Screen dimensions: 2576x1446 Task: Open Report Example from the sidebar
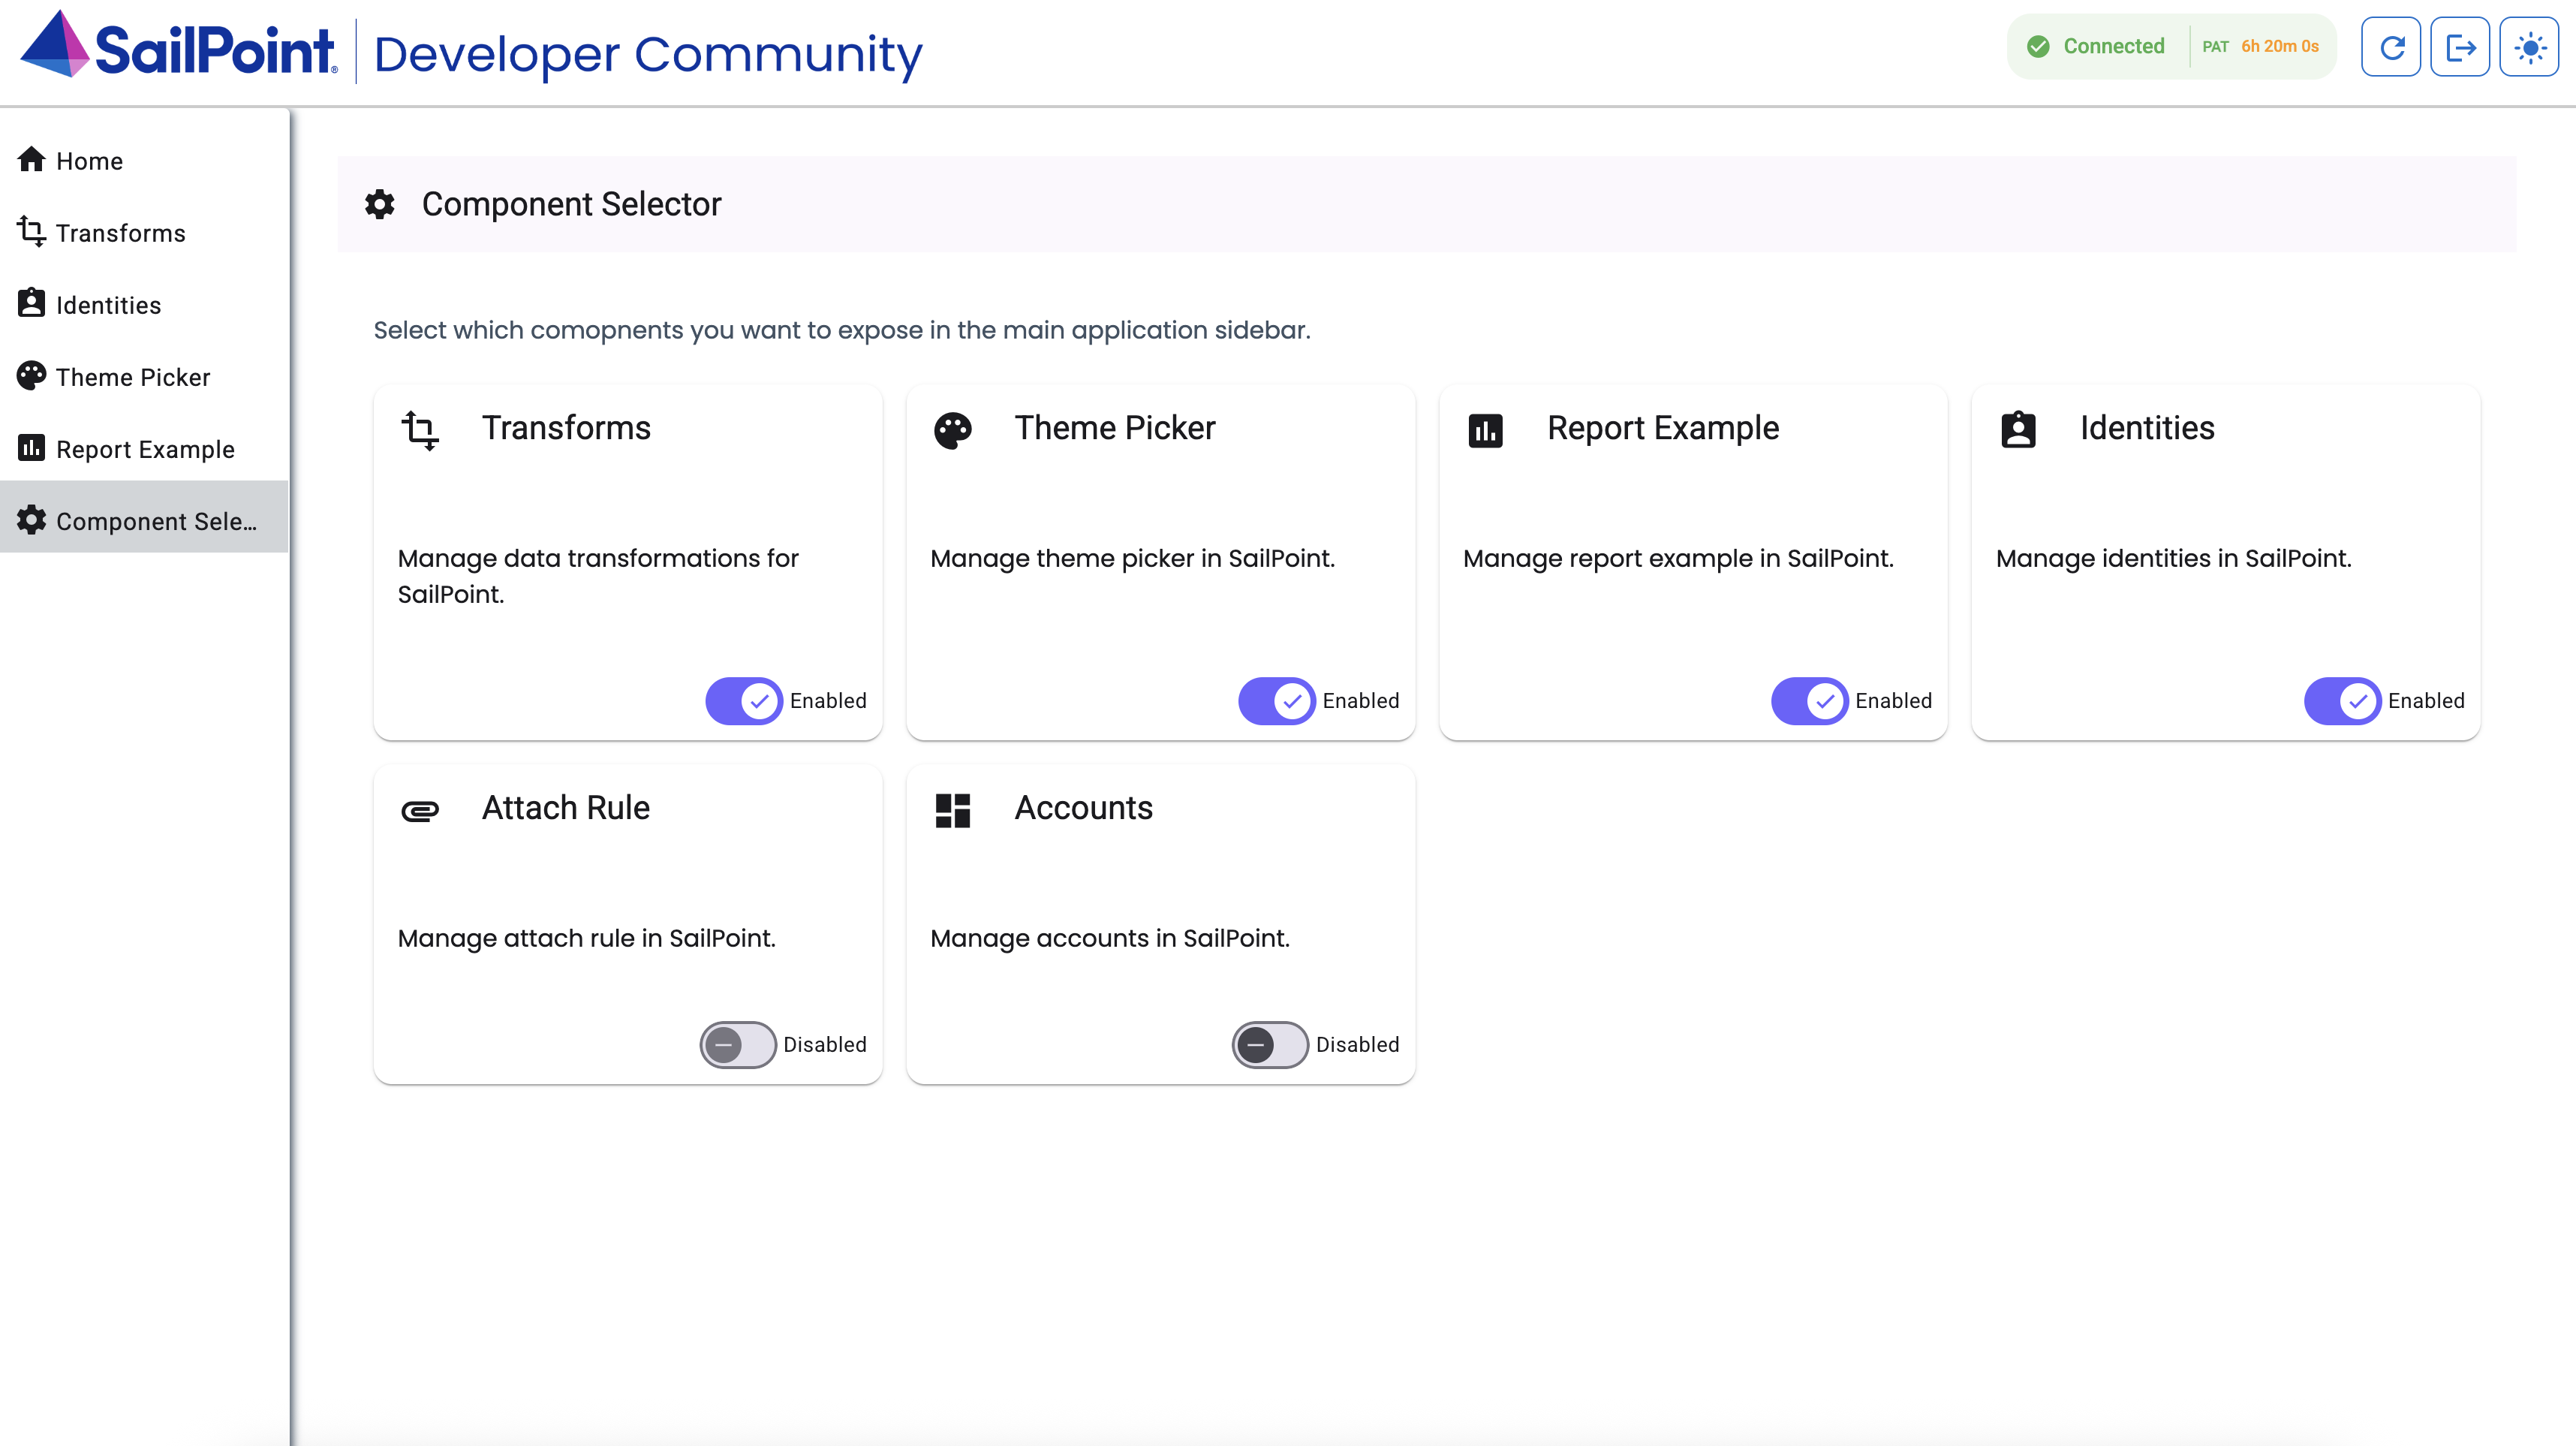tap(145, 449)
